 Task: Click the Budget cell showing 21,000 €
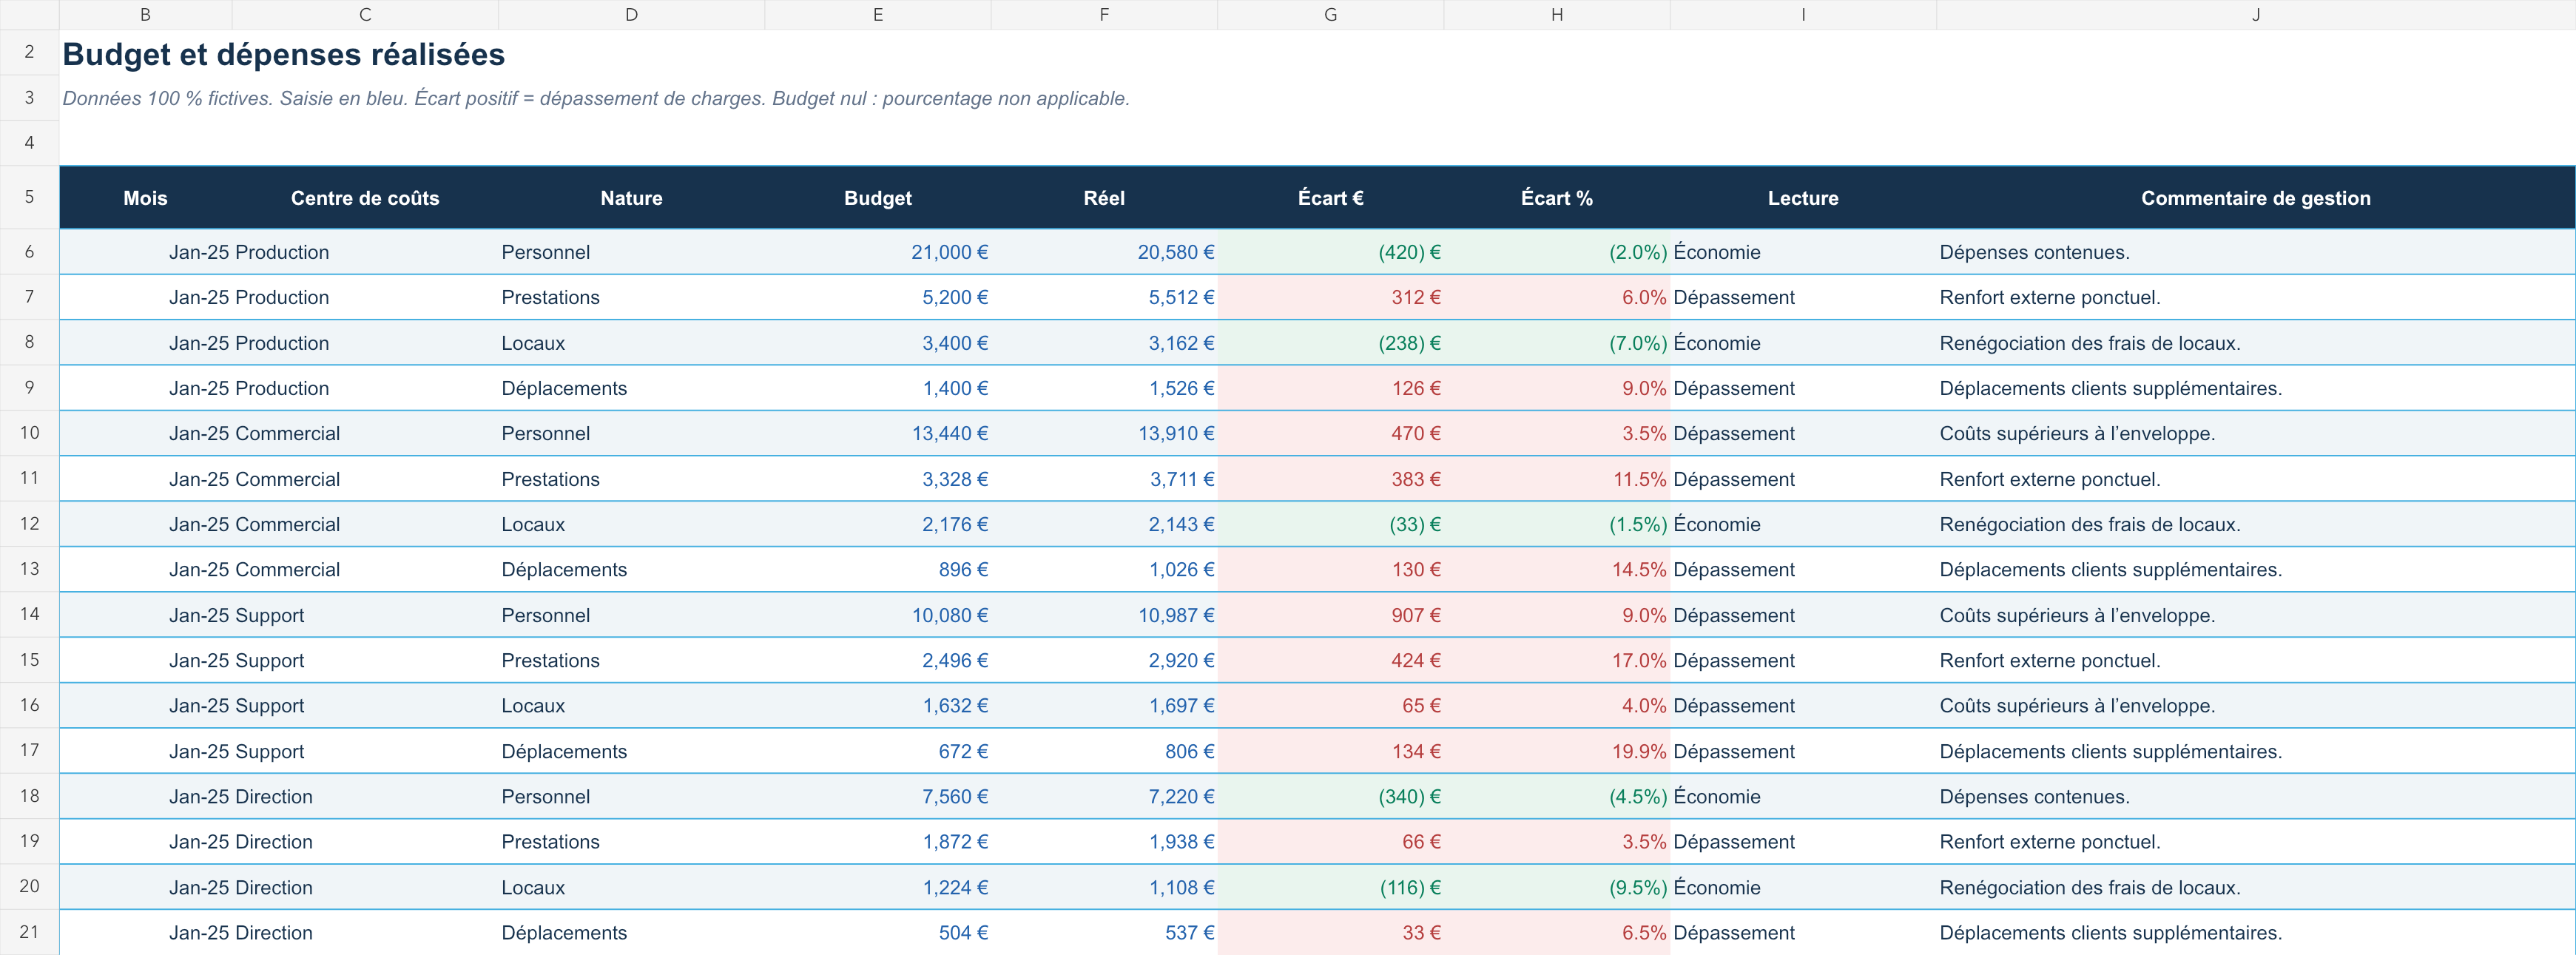tap(877, 252)
